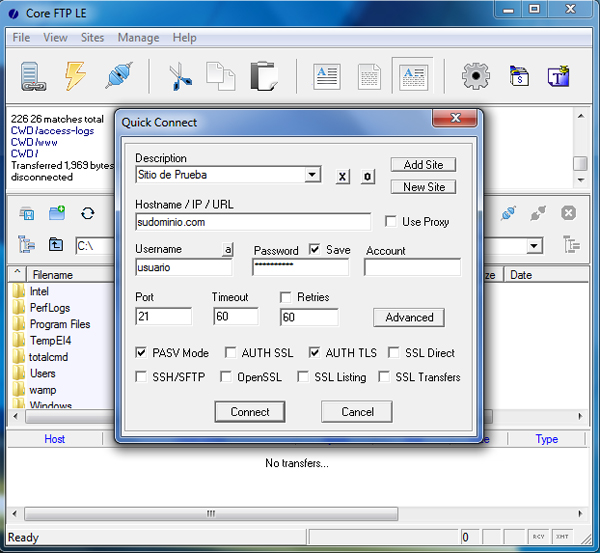The height and width of the screenshot is (553, 600).
Task: Open the View menu
Action: click(55, 38)
